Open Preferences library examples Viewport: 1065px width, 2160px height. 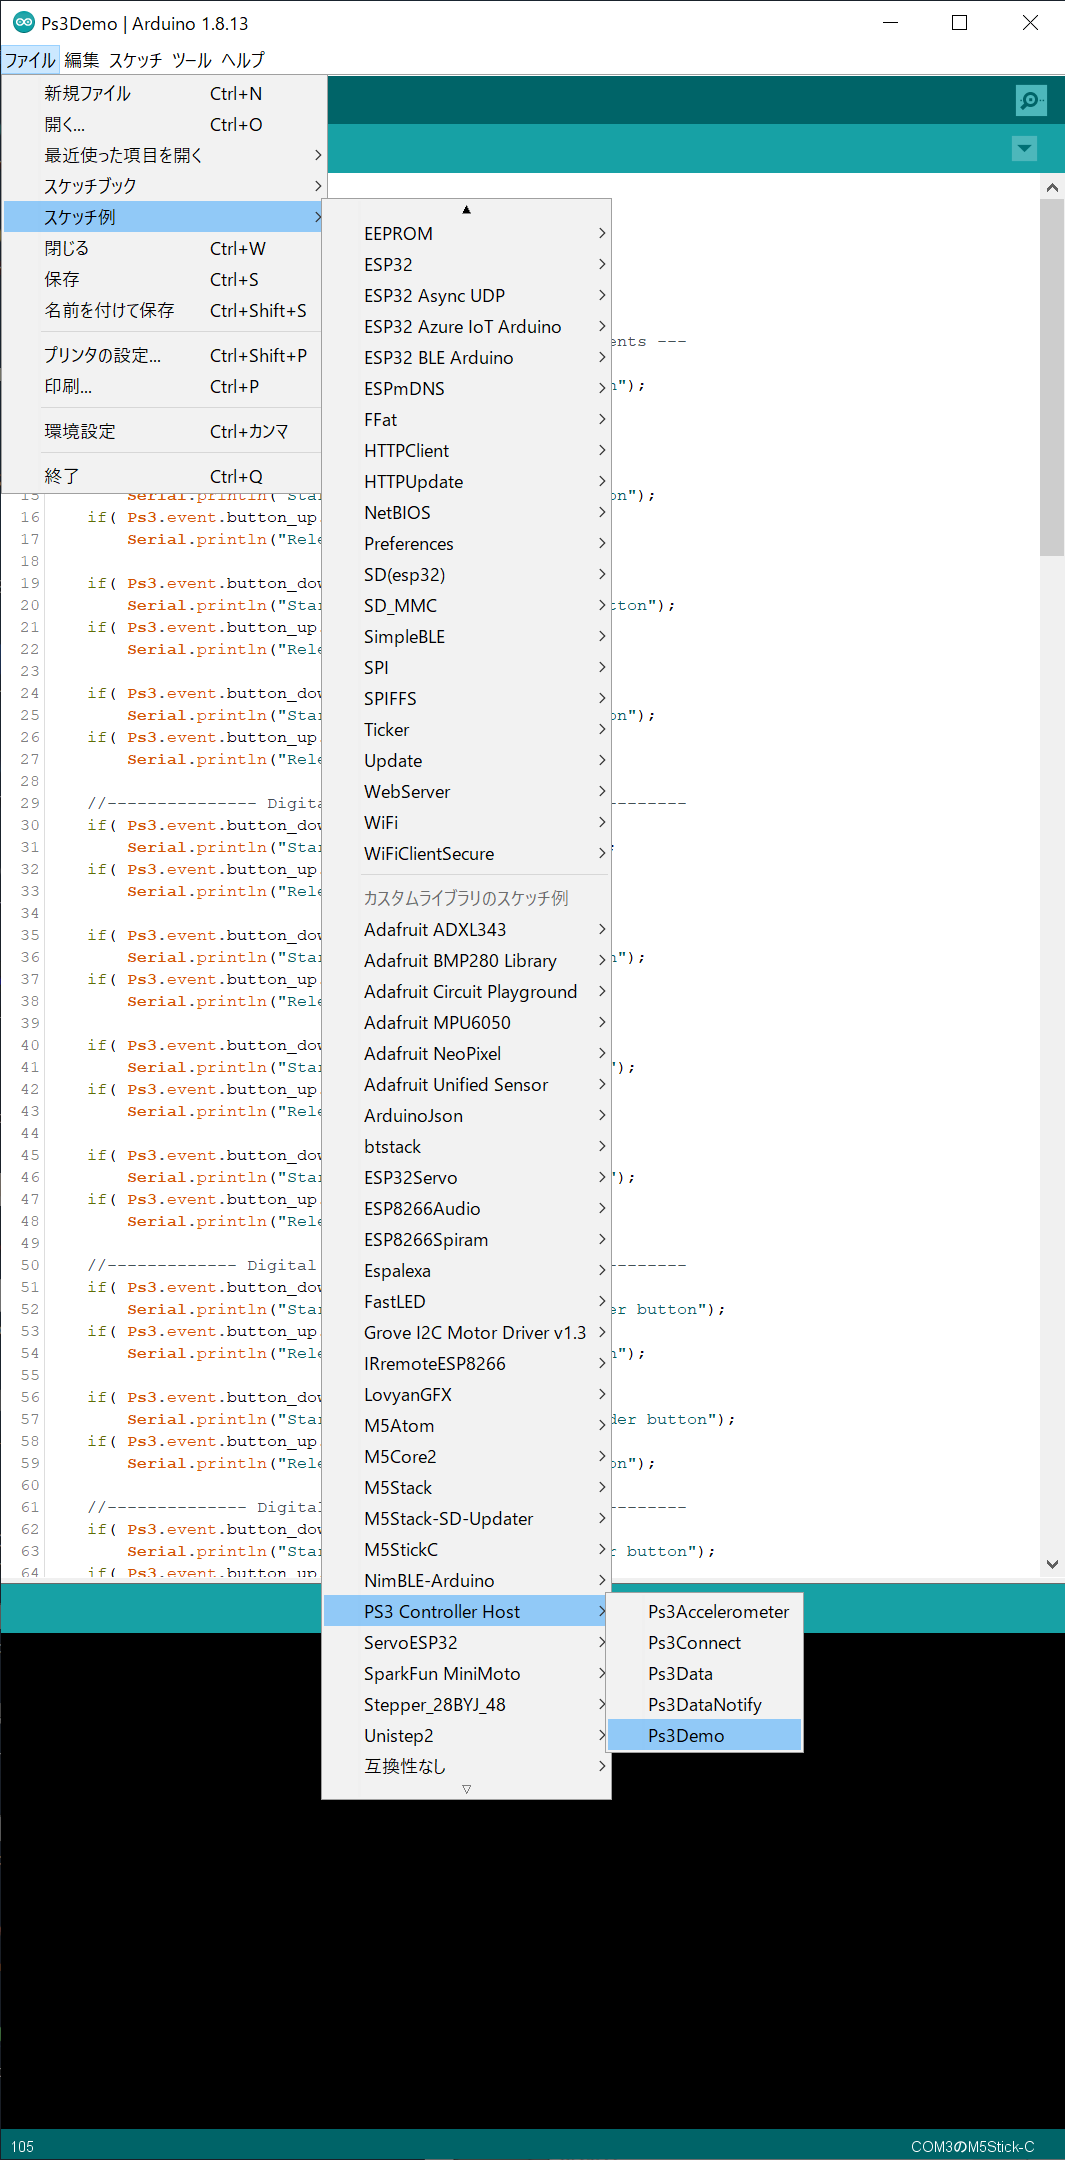tap(466, 543)
